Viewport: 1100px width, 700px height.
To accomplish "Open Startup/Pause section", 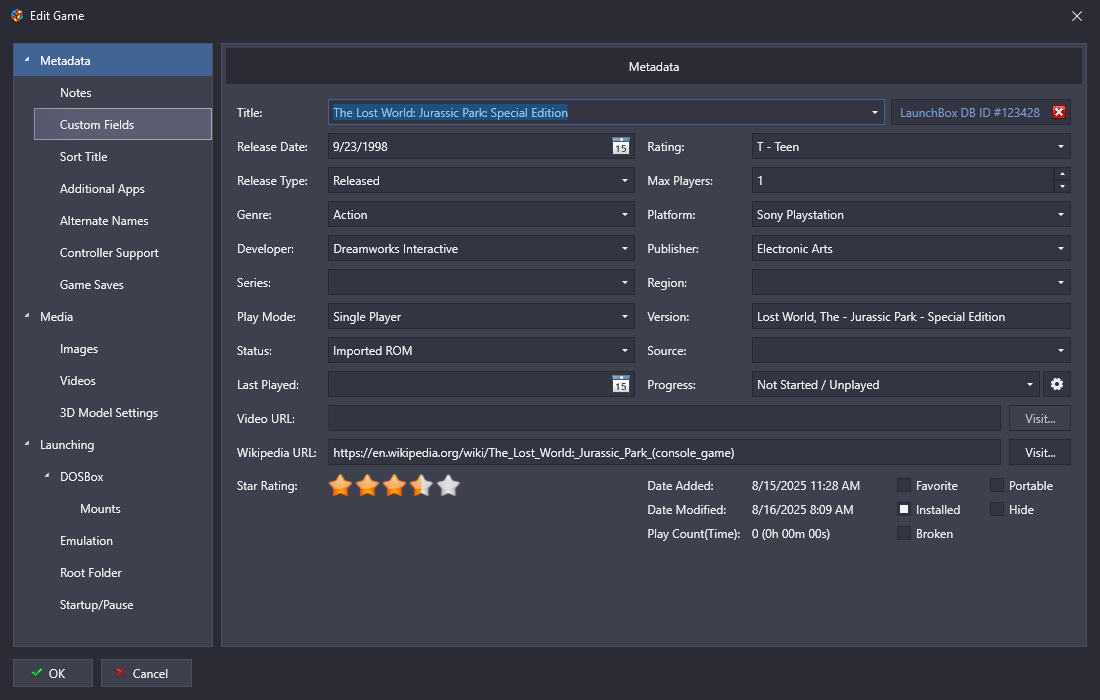I will [96, 605].
